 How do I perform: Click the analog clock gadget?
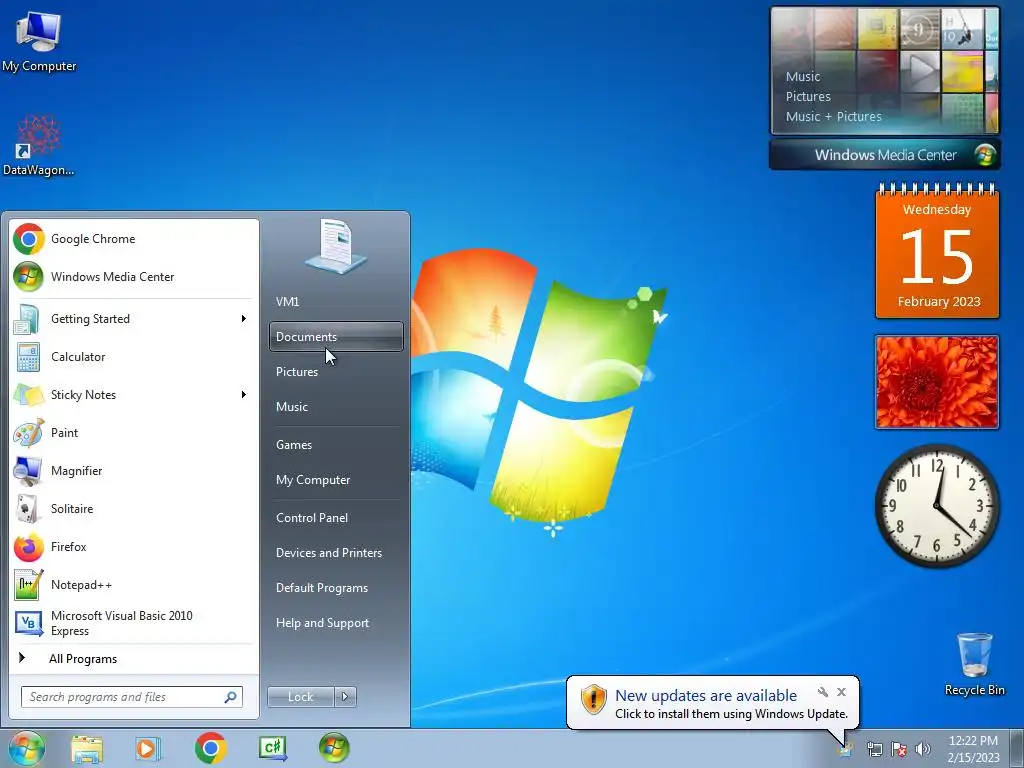(937, 506)
